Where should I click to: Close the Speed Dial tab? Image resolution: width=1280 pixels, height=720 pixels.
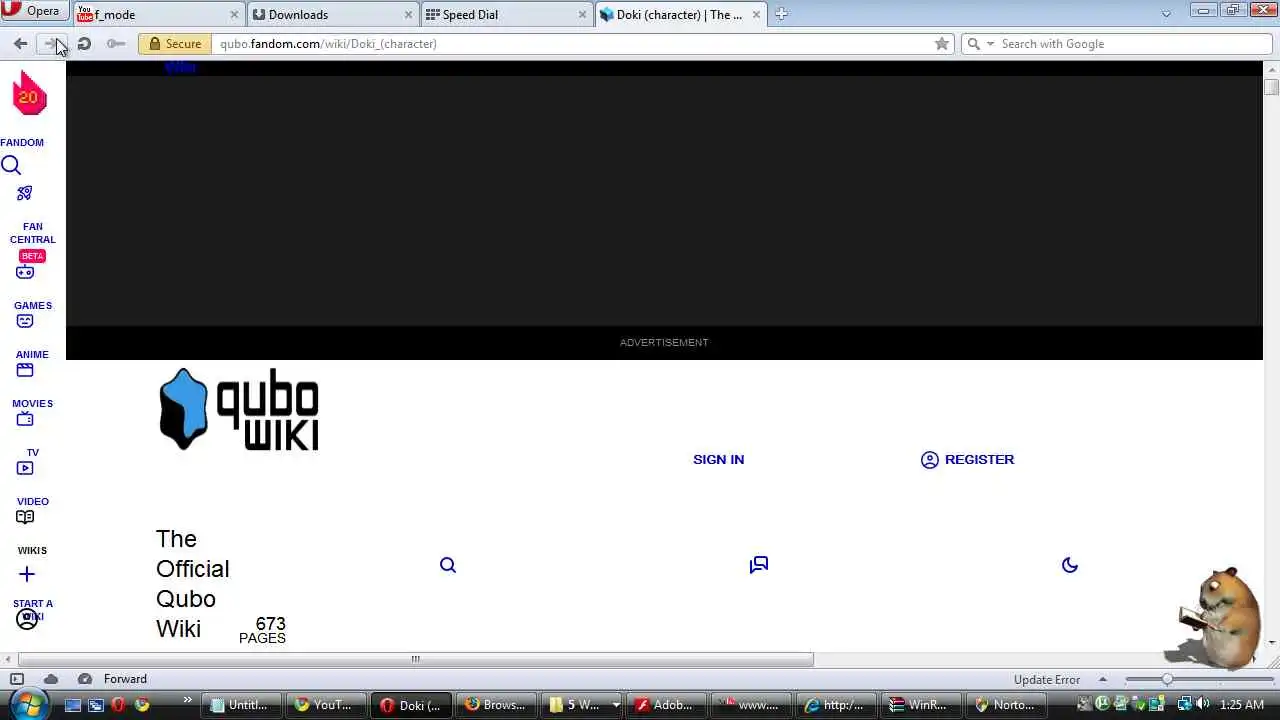[583, 14]
